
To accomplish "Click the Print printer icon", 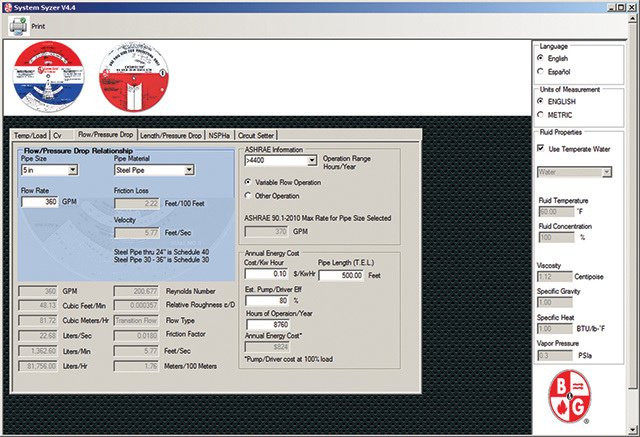I will [x=19, y=26].
